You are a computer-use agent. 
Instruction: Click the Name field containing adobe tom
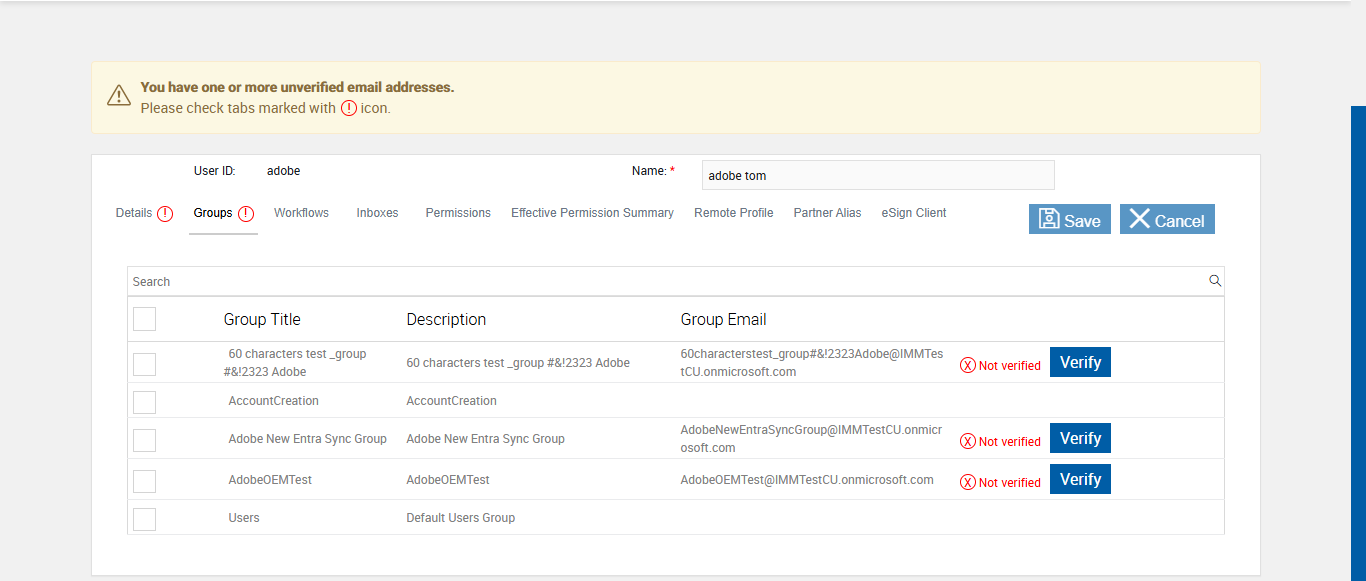coord(877,175)
